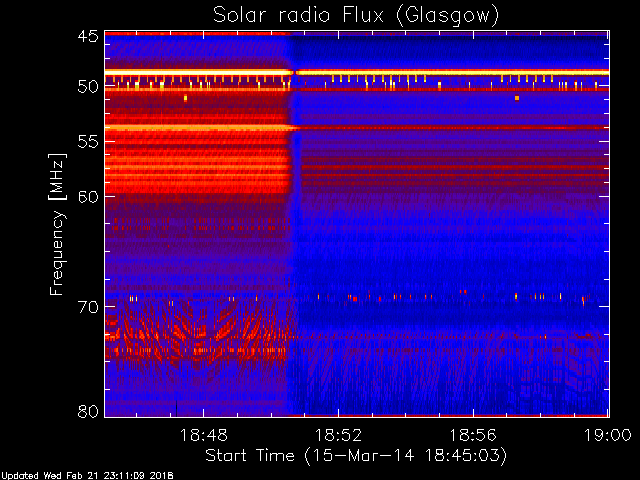Click the 50 frequency axis label
Image resolution: width=640 pixels, height=480 pixels.
88,87
